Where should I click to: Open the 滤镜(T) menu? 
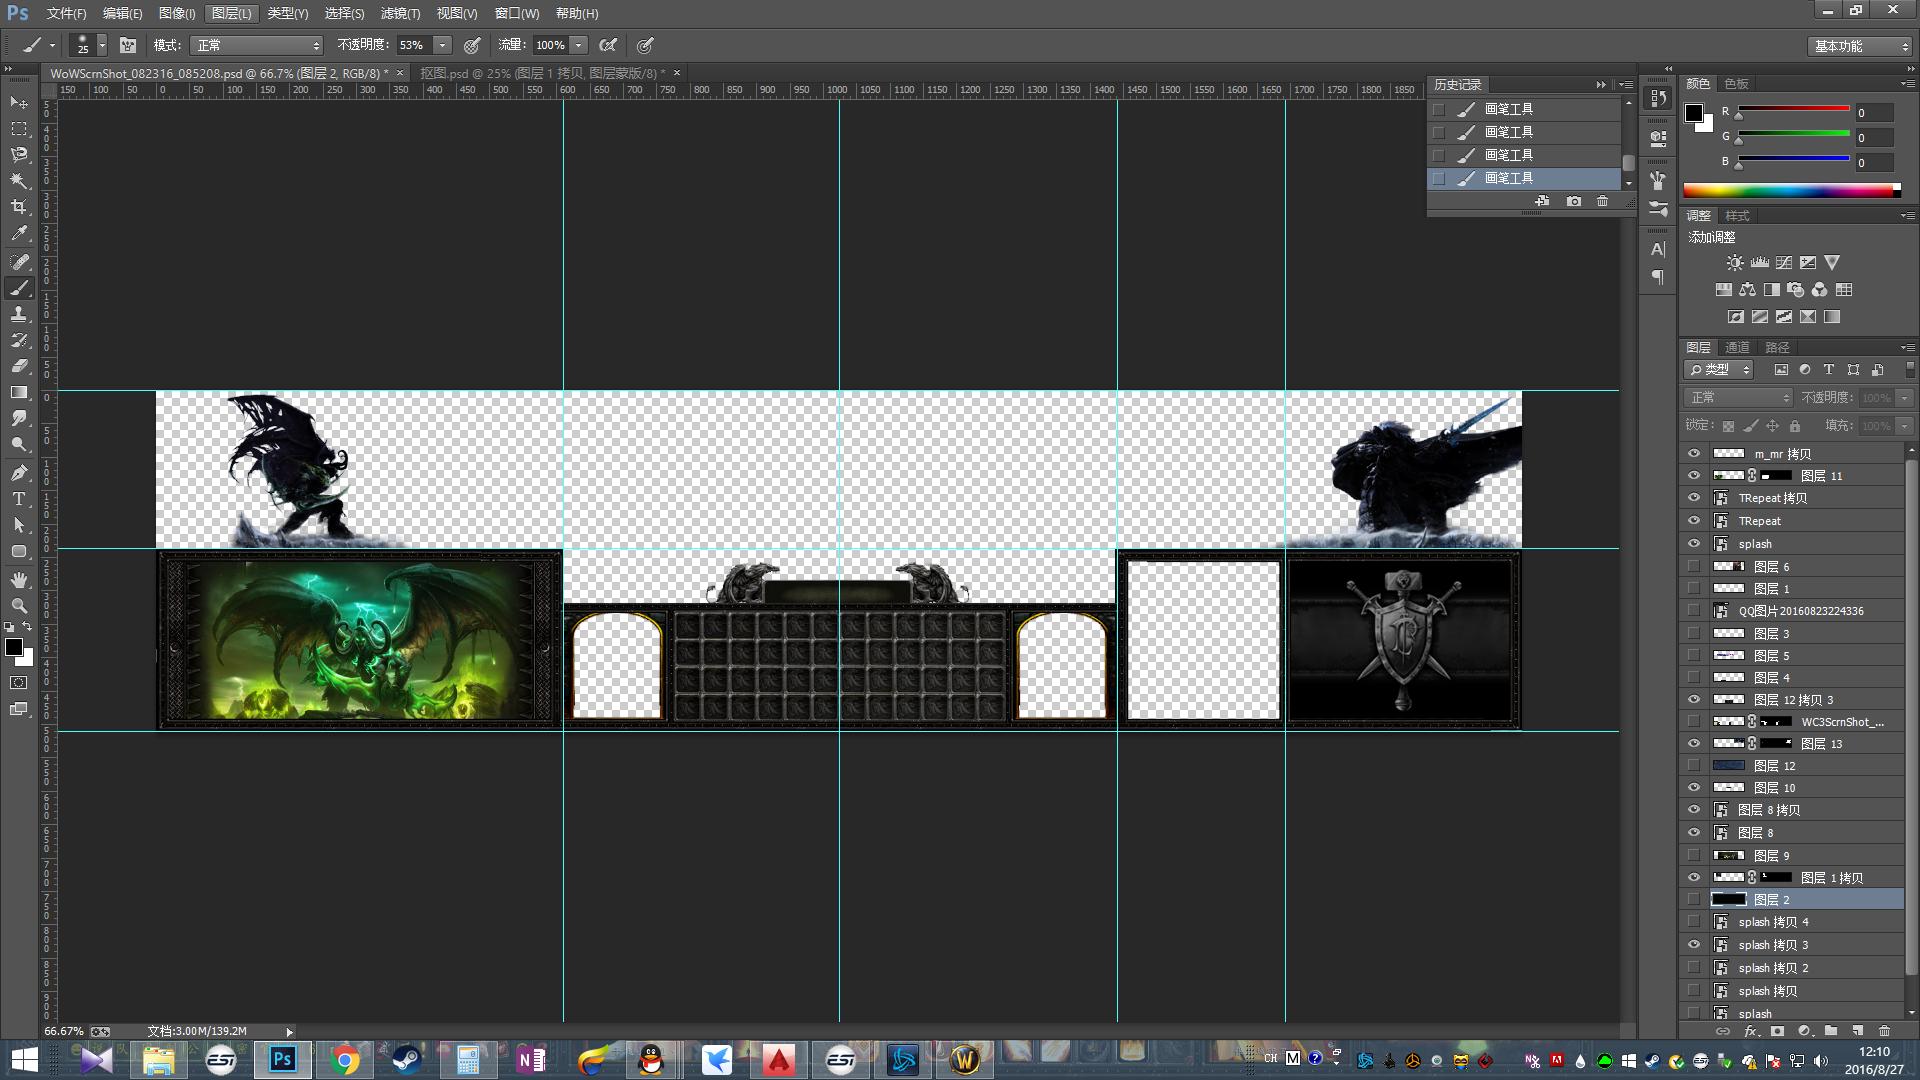pyautogui.click(x=400, y=13)
